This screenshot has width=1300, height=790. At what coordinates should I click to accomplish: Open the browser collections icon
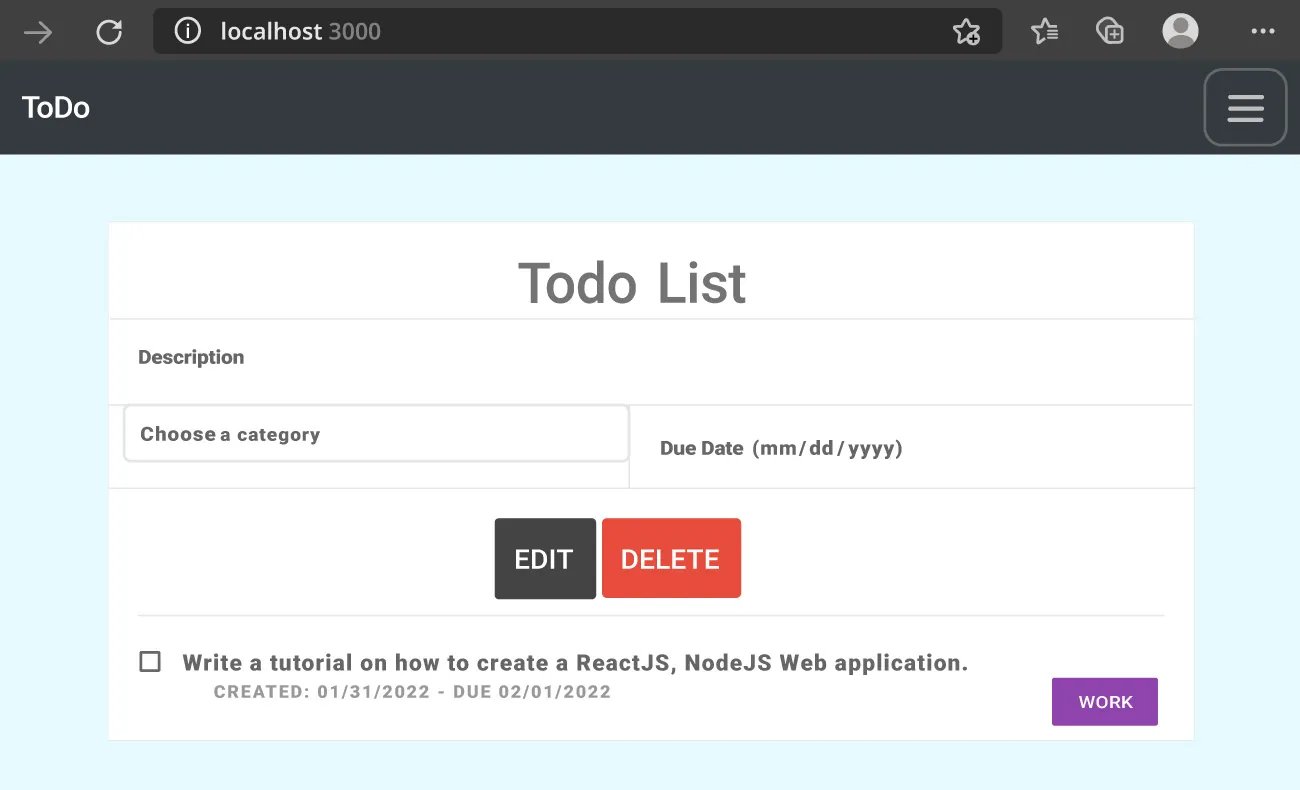(x=1110, y=31)
